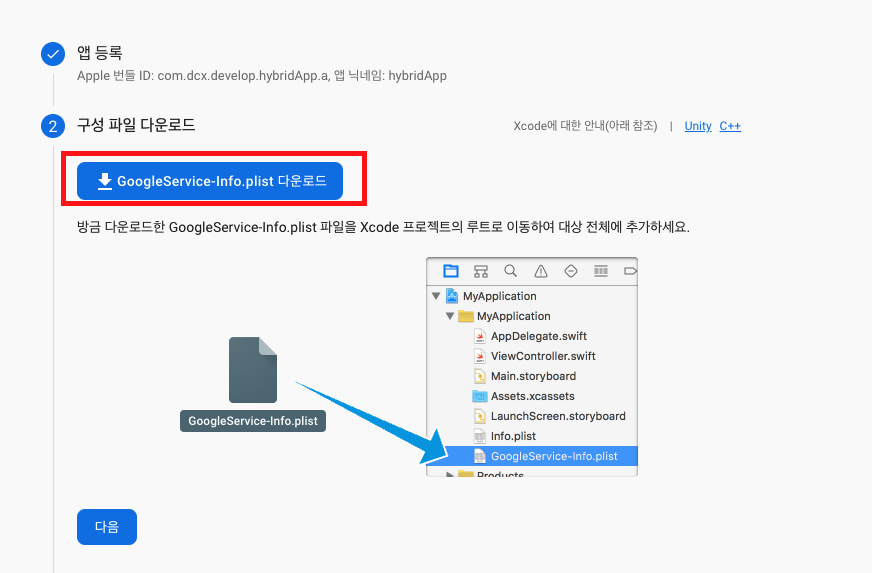This screenshot has width=872, height=573.
Task: Open the debug navigator icon
Action: tap(601, 271)
